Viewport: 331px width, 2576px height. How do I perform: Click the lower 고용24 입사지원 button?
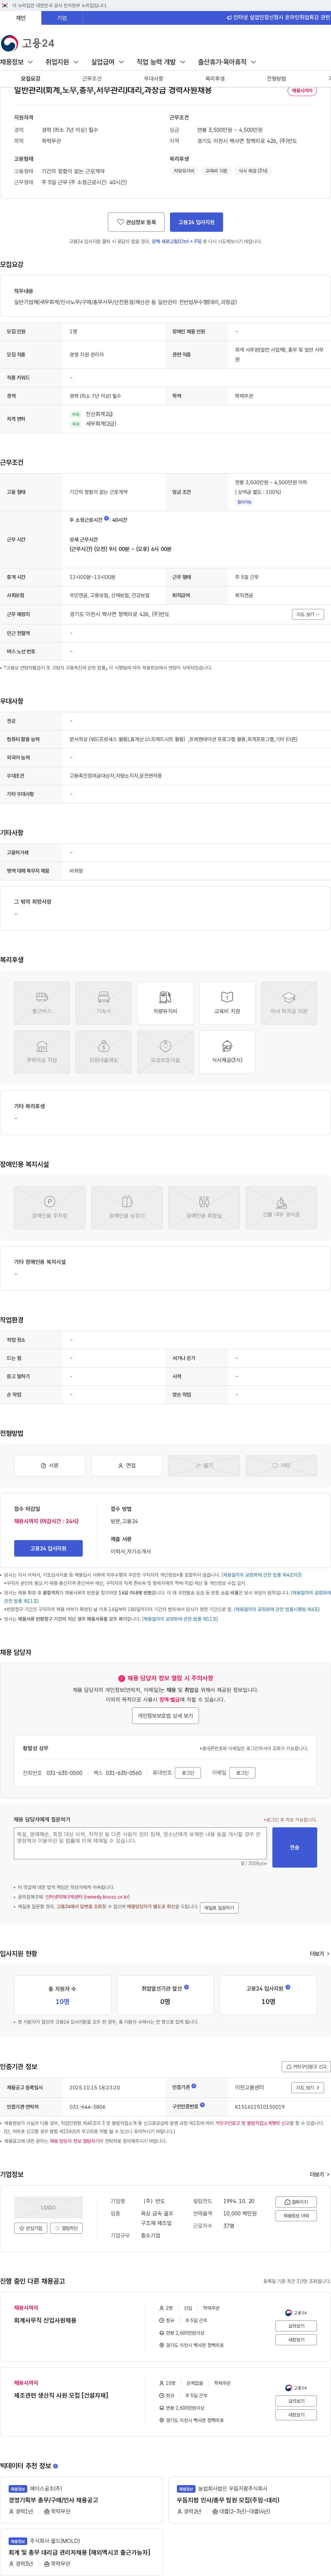click(48, 1548)
